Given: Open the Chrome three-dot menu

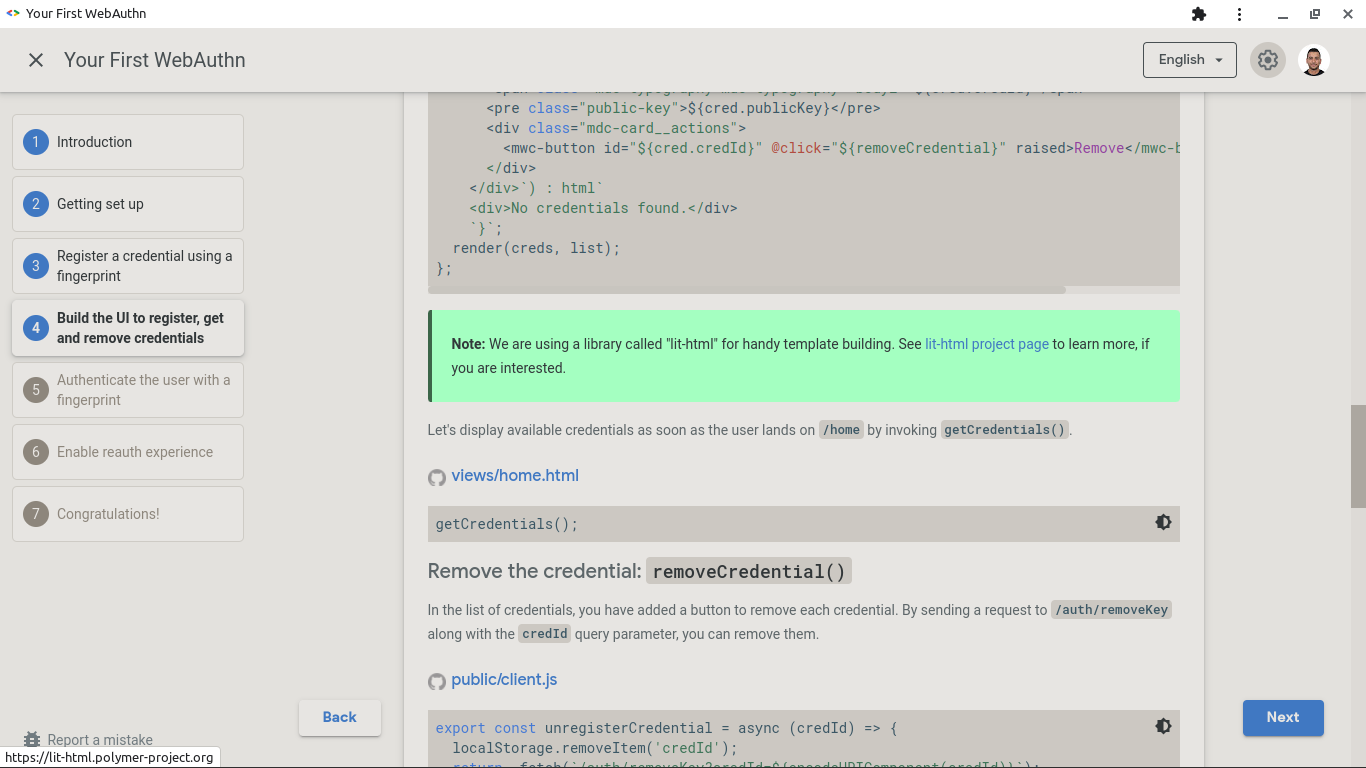Looking at the screenshot, I should click(x=1239, y=14).
